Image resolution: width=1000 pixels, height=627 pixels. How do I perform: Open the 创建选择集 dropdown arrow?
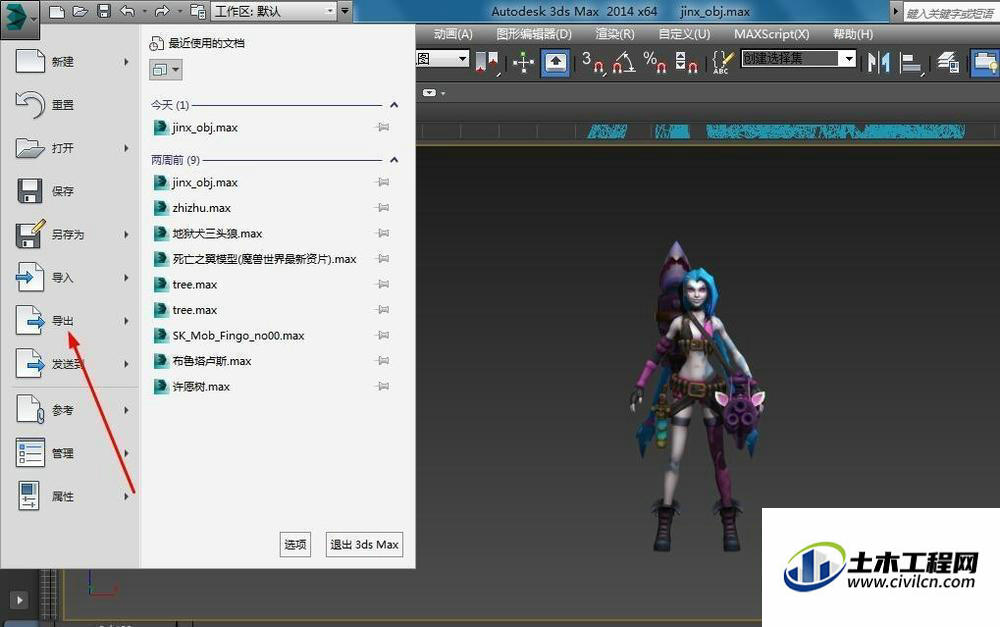[x=848, y=59]
